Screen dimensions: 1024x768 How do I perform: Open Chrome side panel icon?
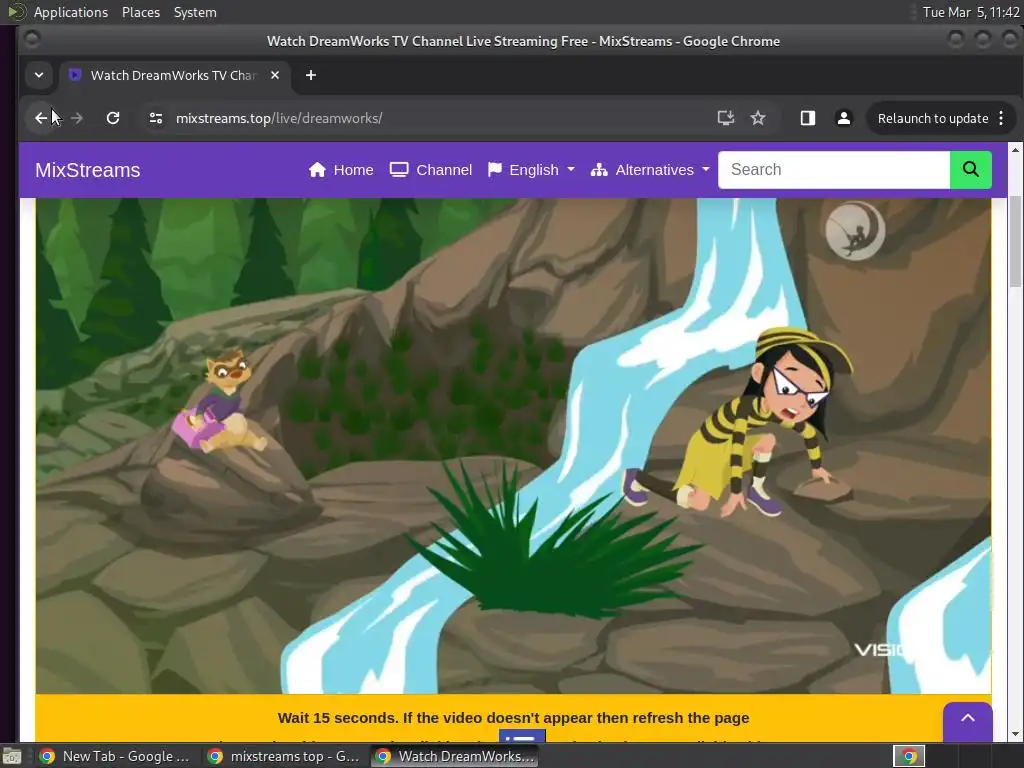808,118
